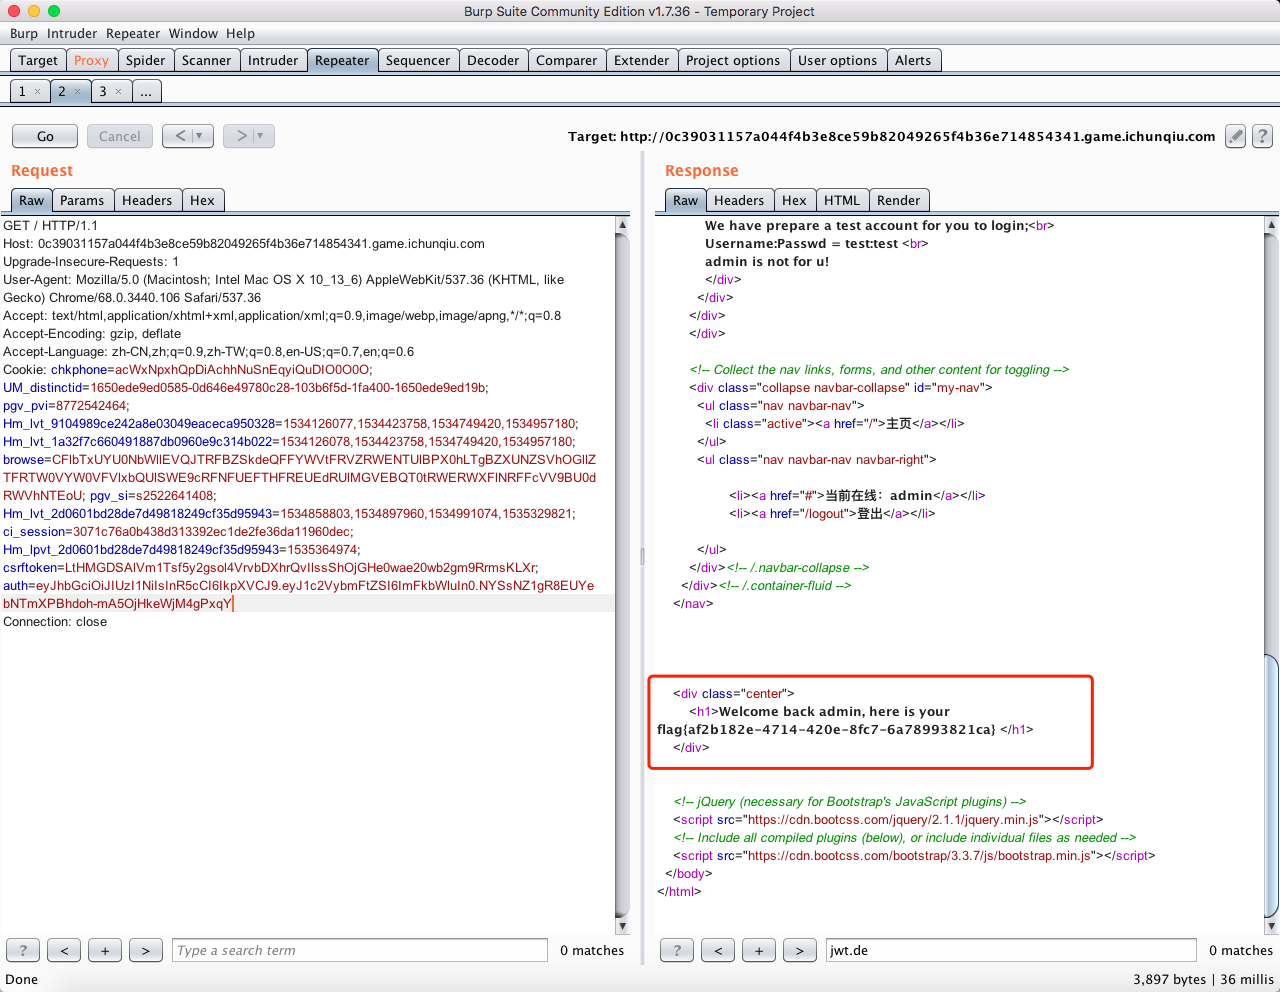This screenshot has height=992, width=1280.
Task: Show request Hex view
Action: [202, 200]
